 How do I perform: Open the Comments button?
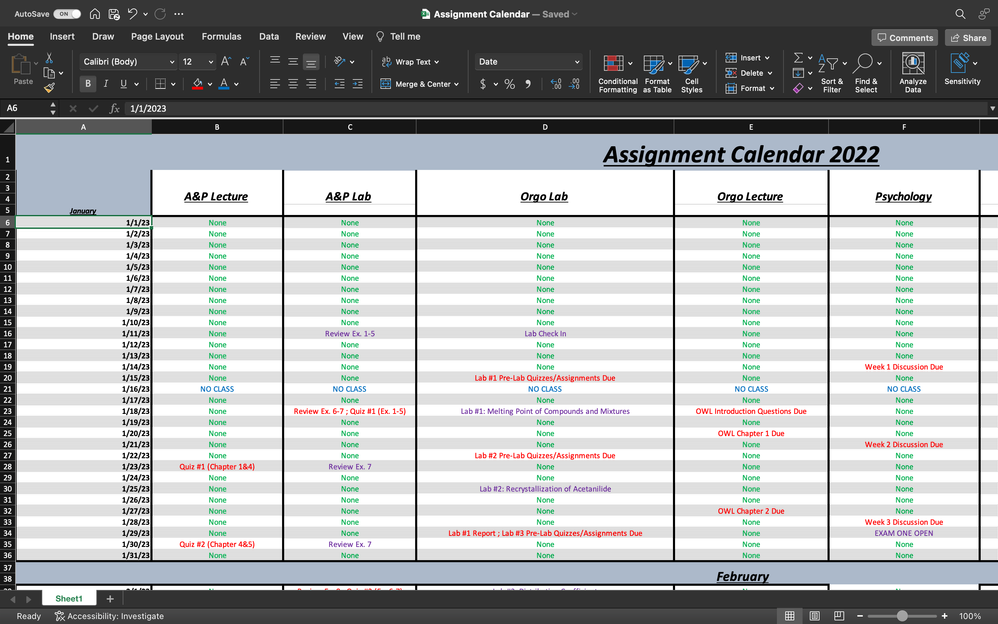click(904, 38)
